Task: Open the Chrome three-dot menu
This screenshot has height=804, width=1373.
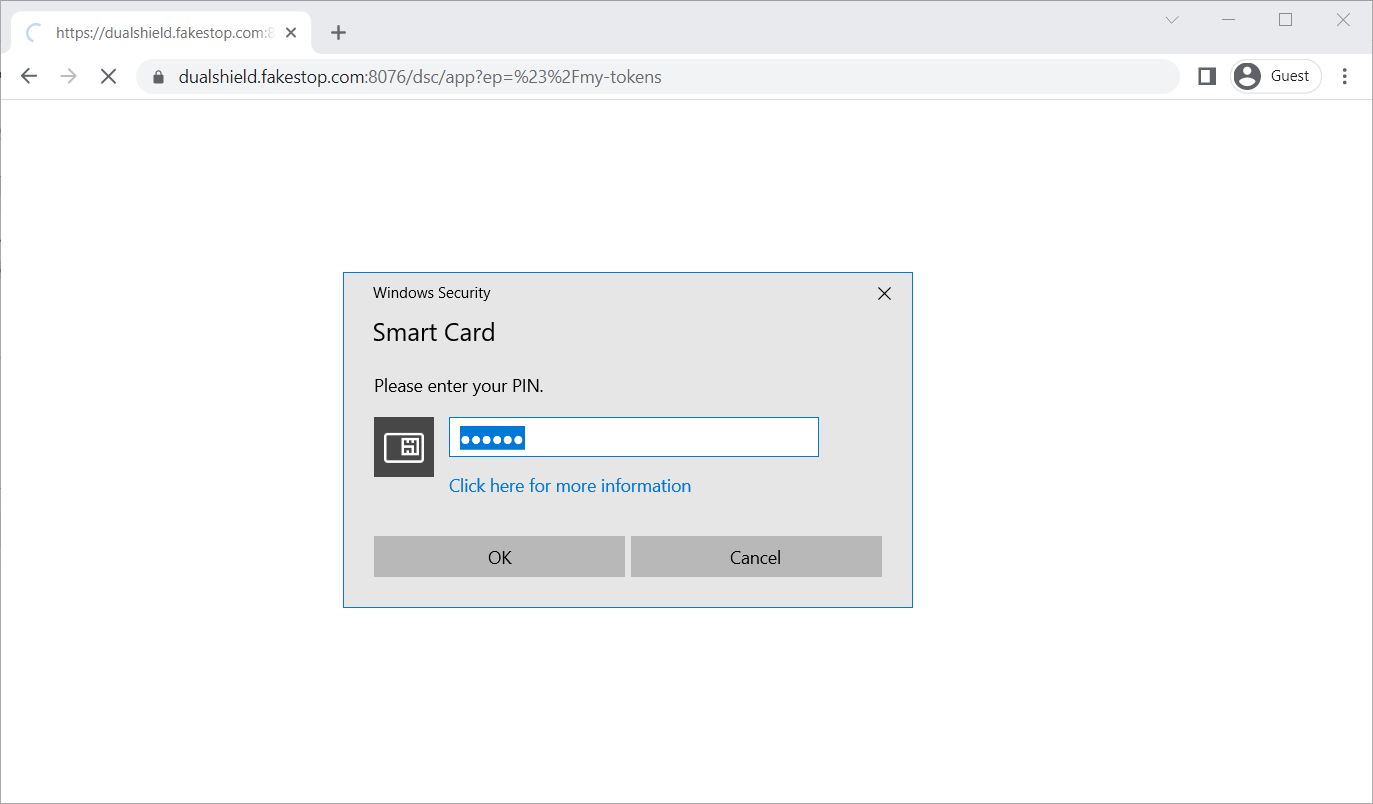Action: (x=1345, y=76)
